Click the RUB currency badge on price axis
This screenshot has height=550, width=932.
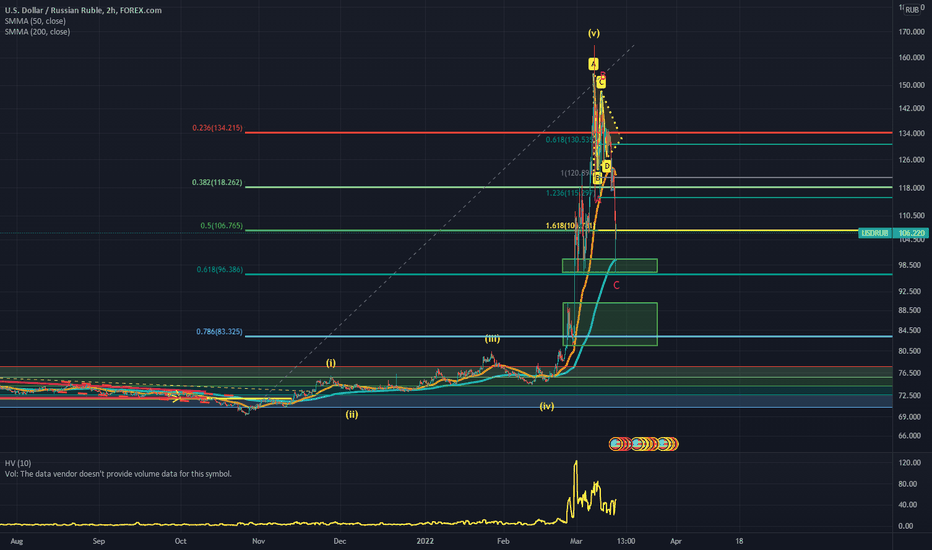(x=912, y=10)
